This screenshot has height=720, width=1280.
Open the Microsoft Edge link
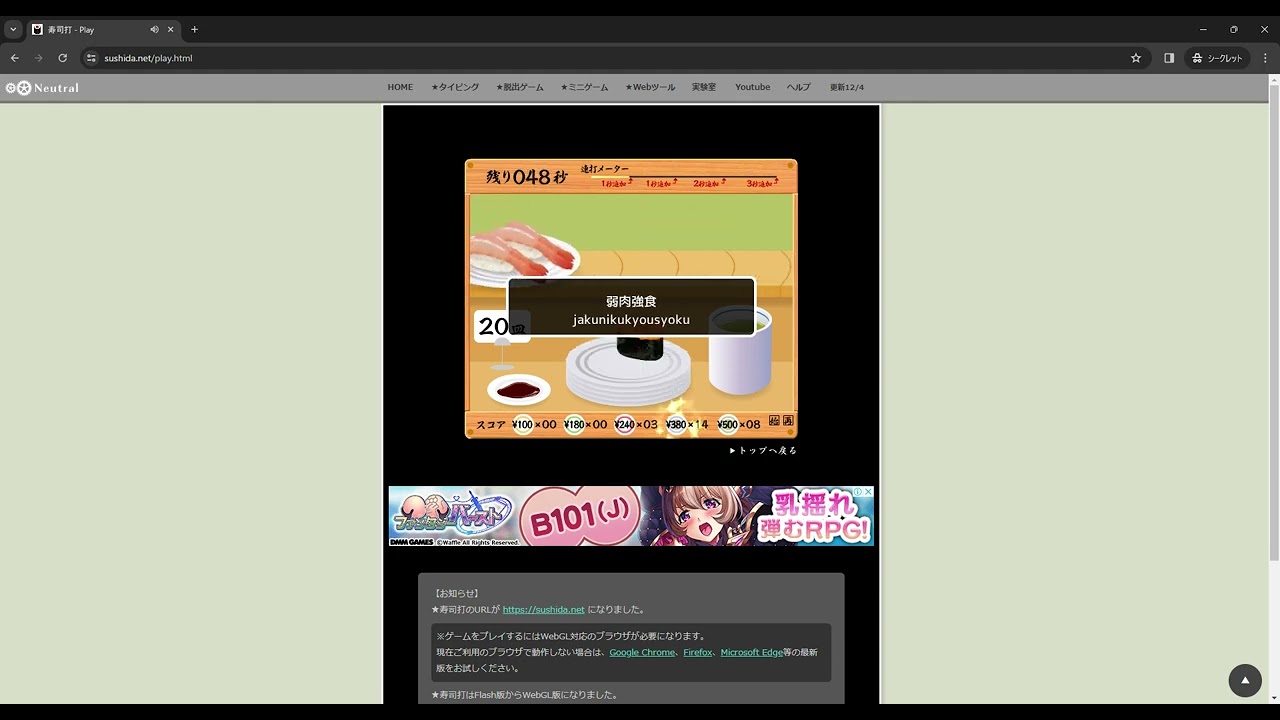(751, 652)
